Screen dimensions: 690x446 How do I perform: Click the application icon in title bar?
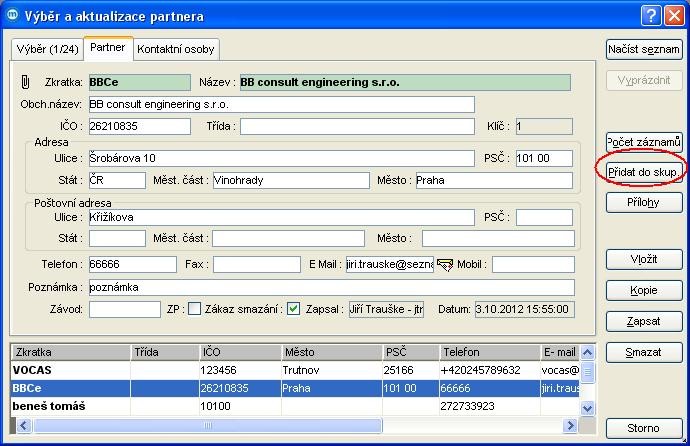(x=13, y=15)
